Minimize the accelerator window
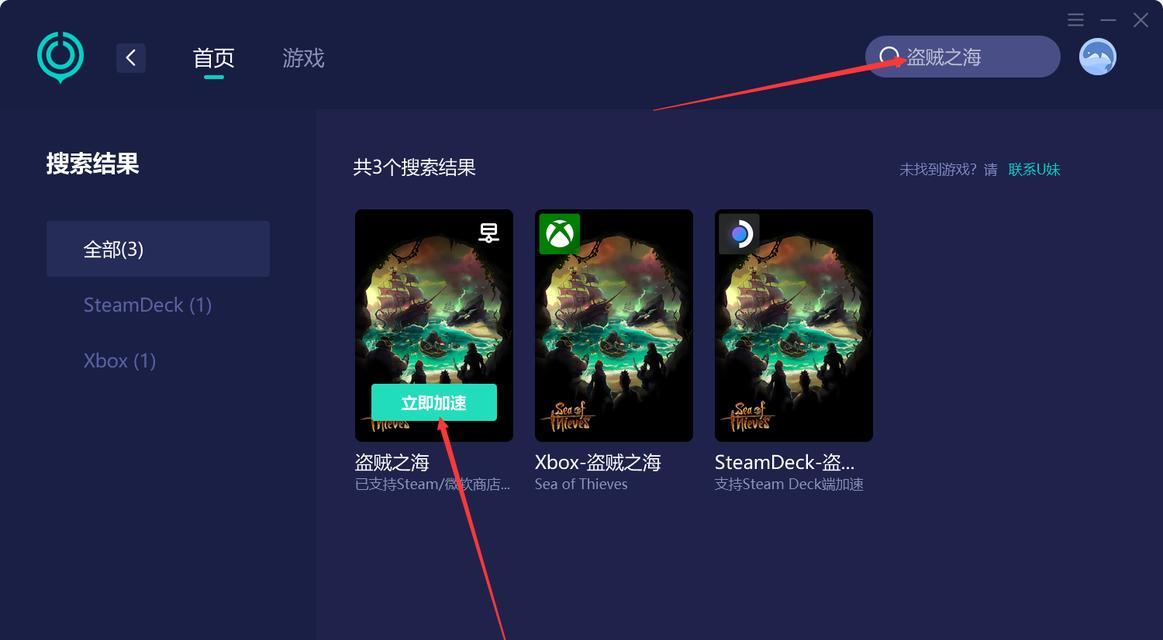Image resolution: width=1163 pixels, height=640 pixels. (x=1108, y=20)
